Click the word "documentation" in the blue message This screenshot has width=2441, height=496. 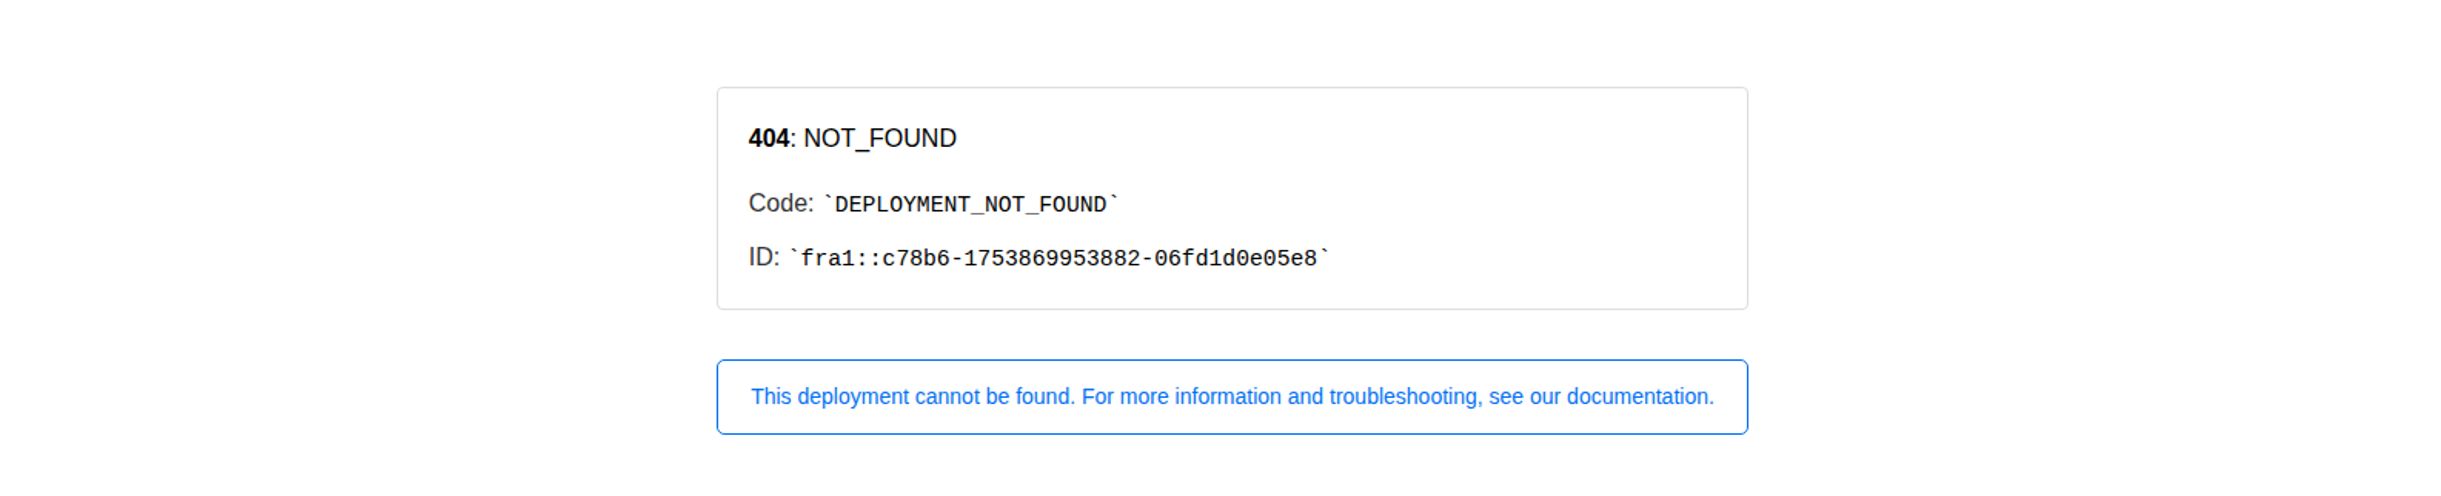(x=1638, y=397)
